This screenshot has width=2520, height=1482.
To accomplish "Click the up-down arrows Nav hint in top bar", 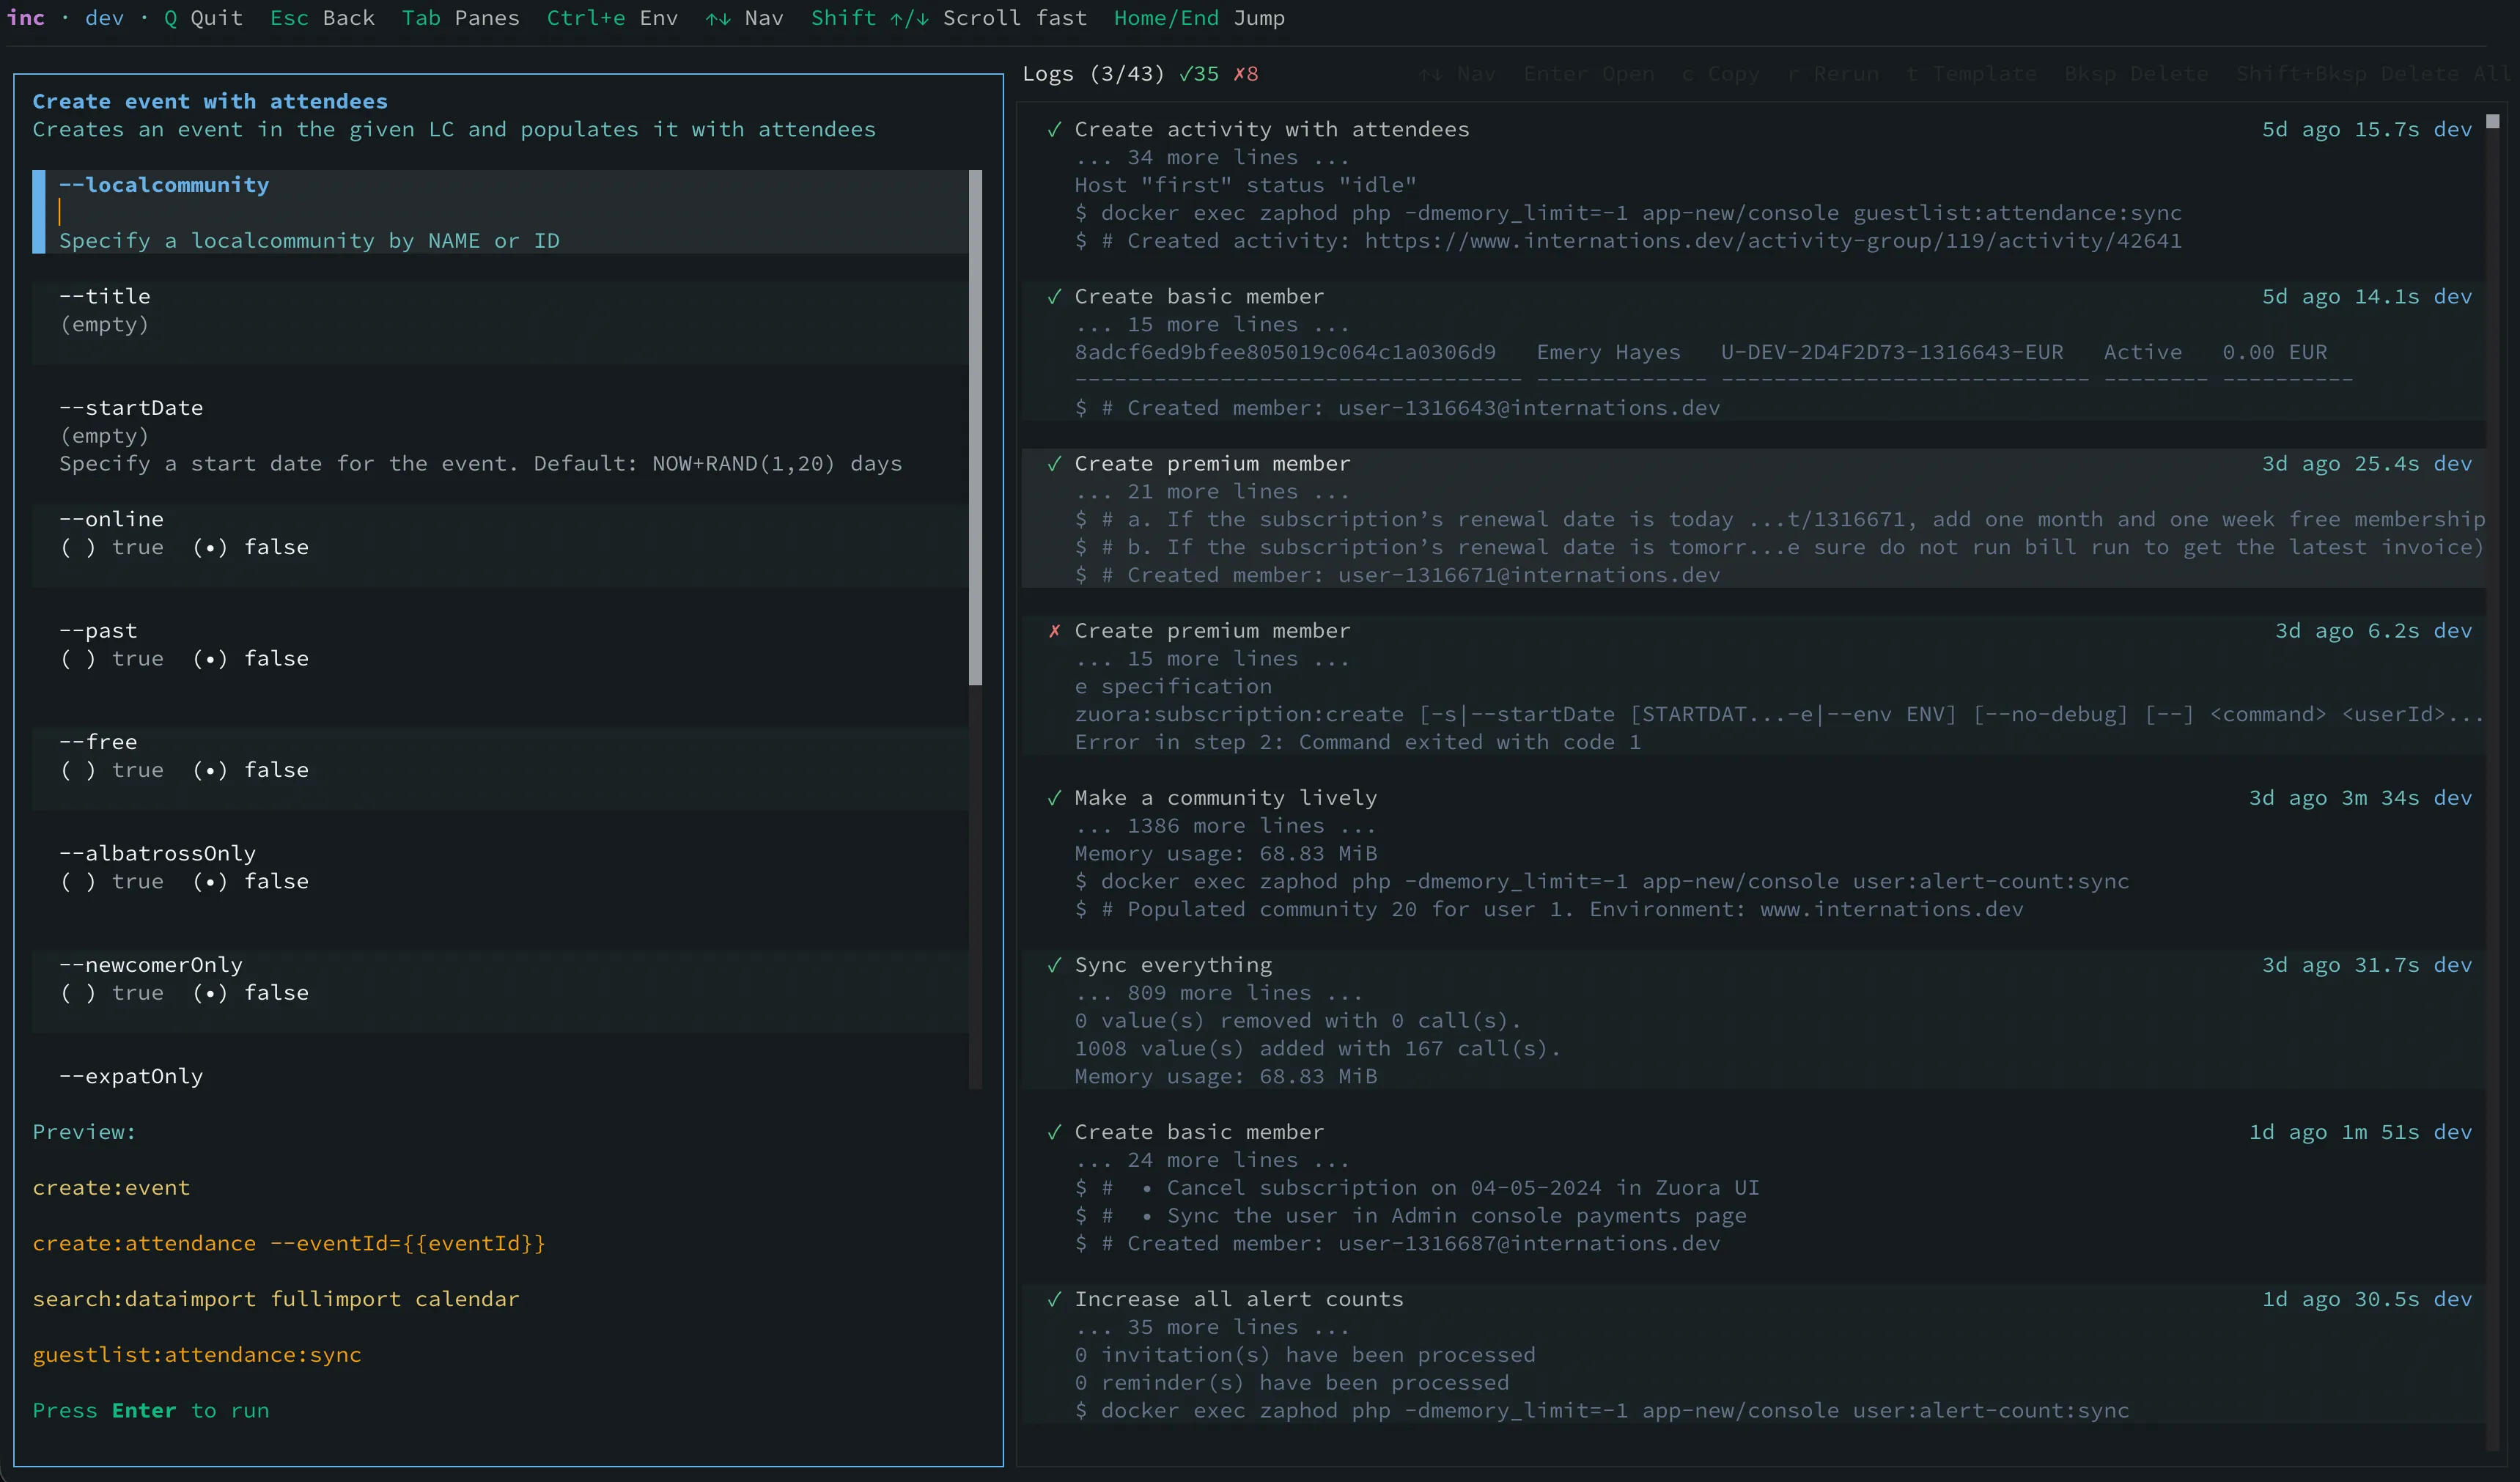I will point(744,18).
